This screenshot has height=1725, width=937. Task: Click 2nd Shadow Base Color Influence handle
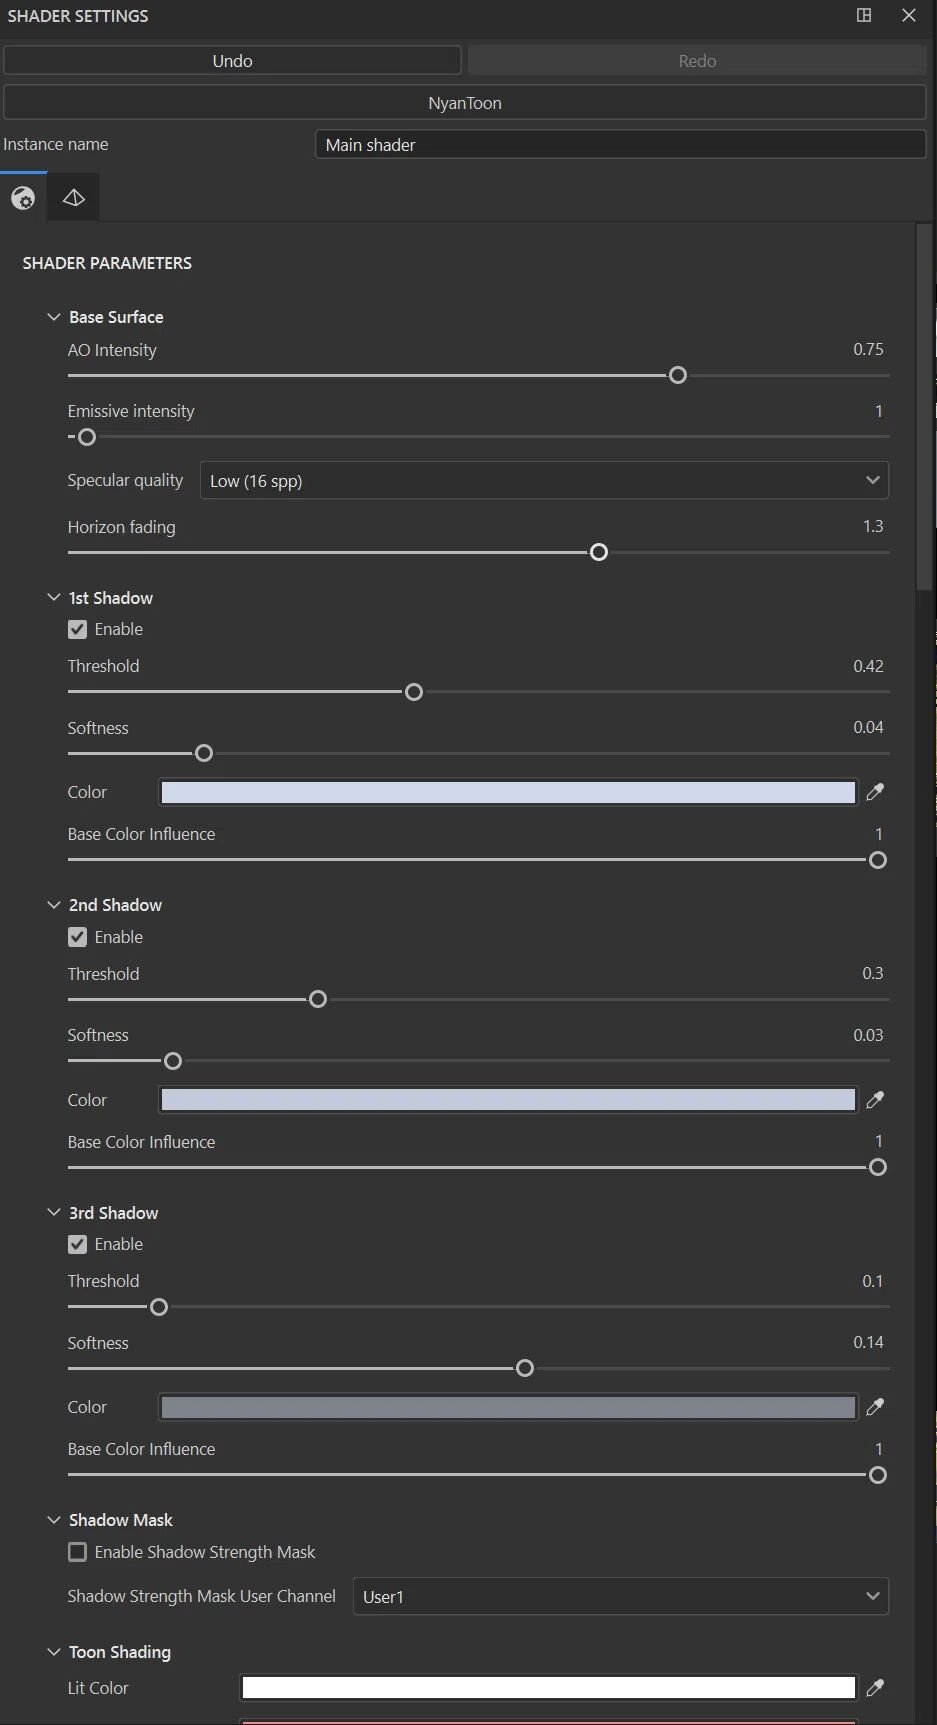[x=878, y=1168]
